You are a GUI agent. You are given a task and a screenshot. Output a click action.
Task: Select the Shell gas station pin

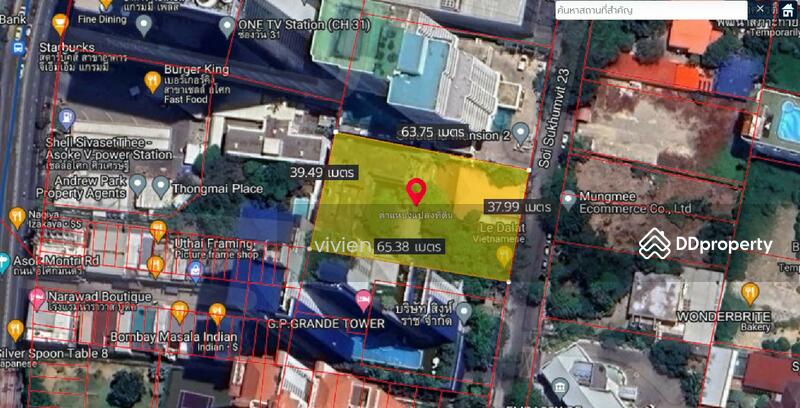[x=66, y=118]
